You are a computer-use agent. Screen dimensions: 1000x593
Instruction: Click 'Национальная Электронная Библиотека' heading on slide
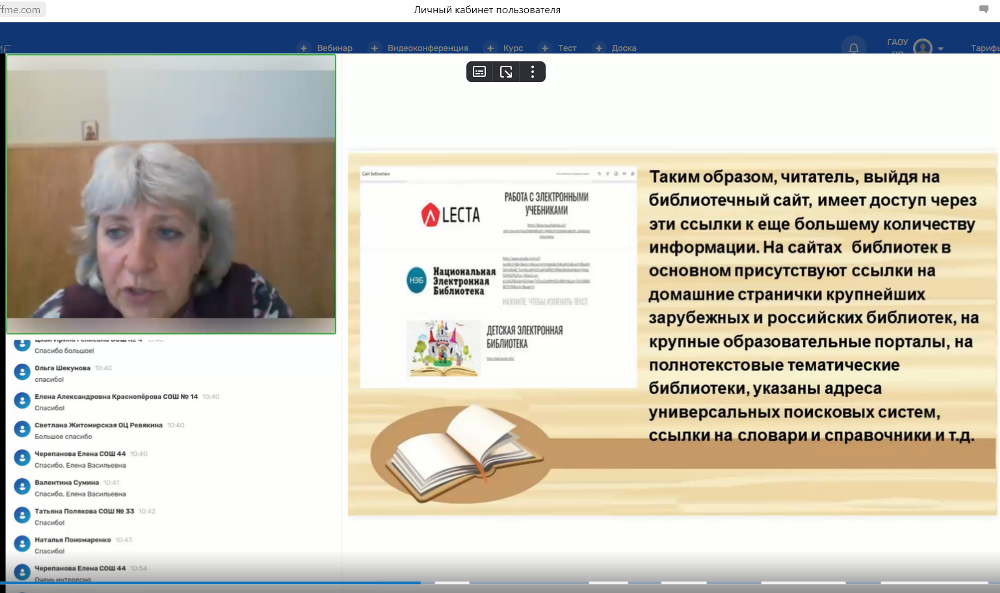tap(464, 281)
